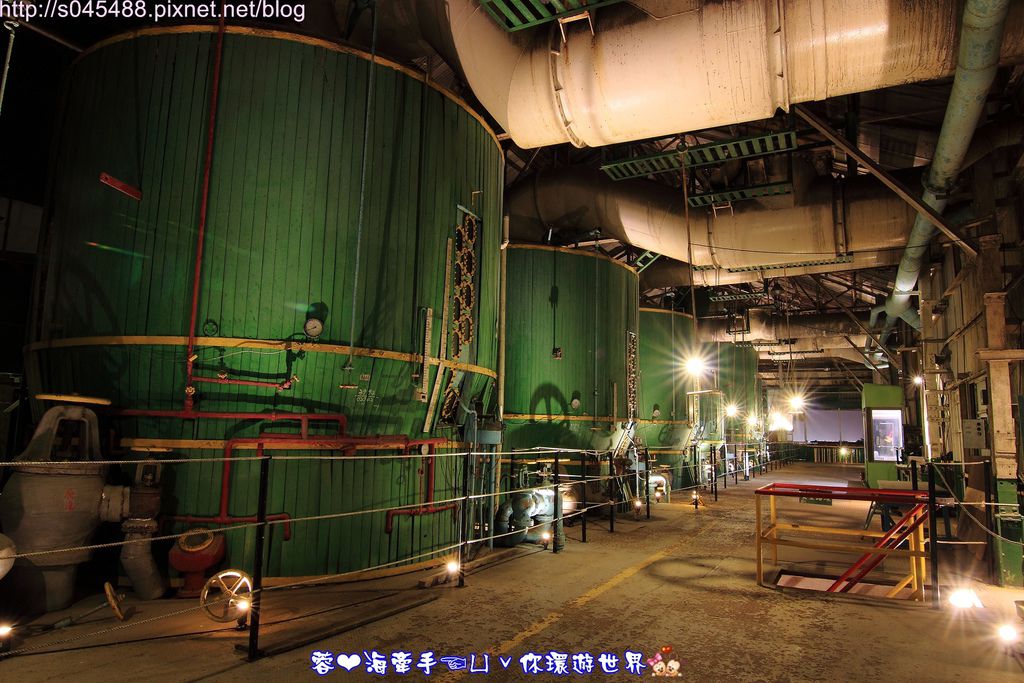Click the bright floor spotlight at bottom right

[963, 598]
